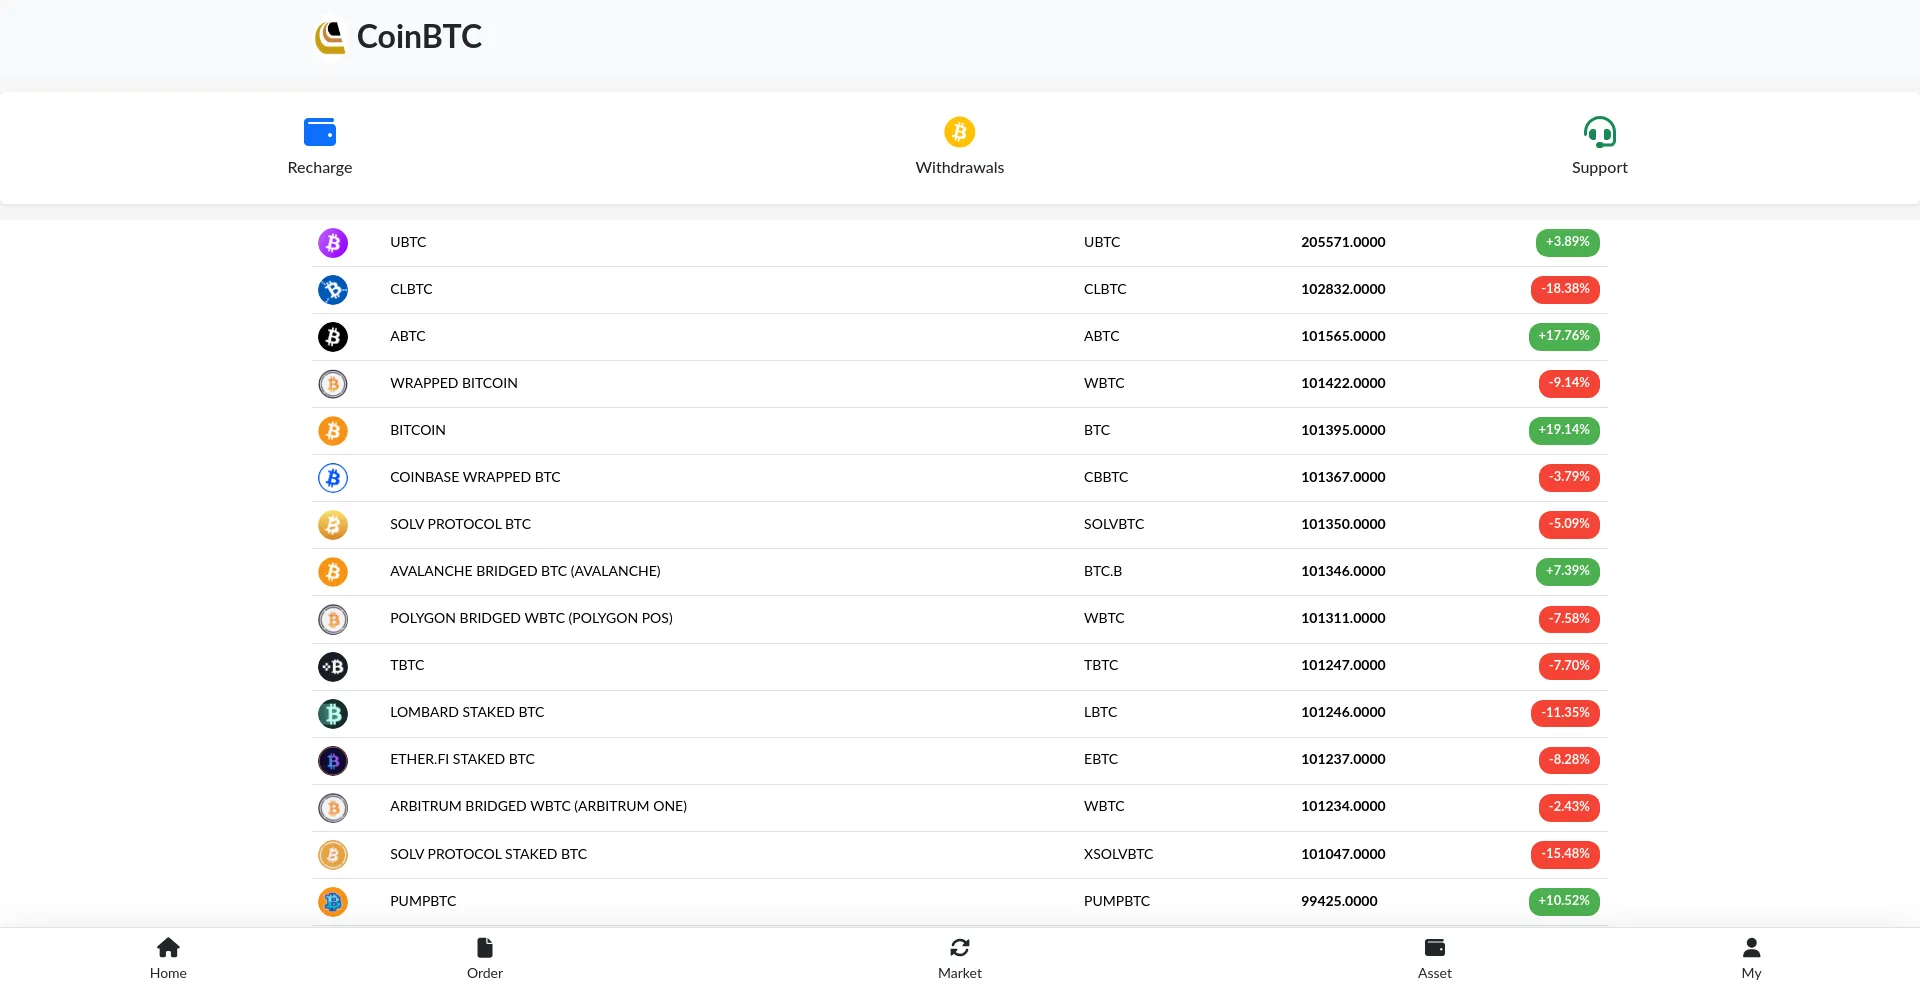Click the price 99425.0000
The height and width of the screenshot is (993, 1920).
click(1339, 901)
